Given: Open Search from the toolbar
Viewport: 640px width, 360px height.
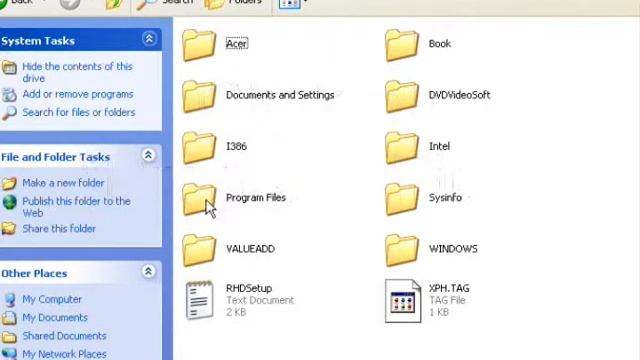Looking at the screenshot, I should pos(165,3).
